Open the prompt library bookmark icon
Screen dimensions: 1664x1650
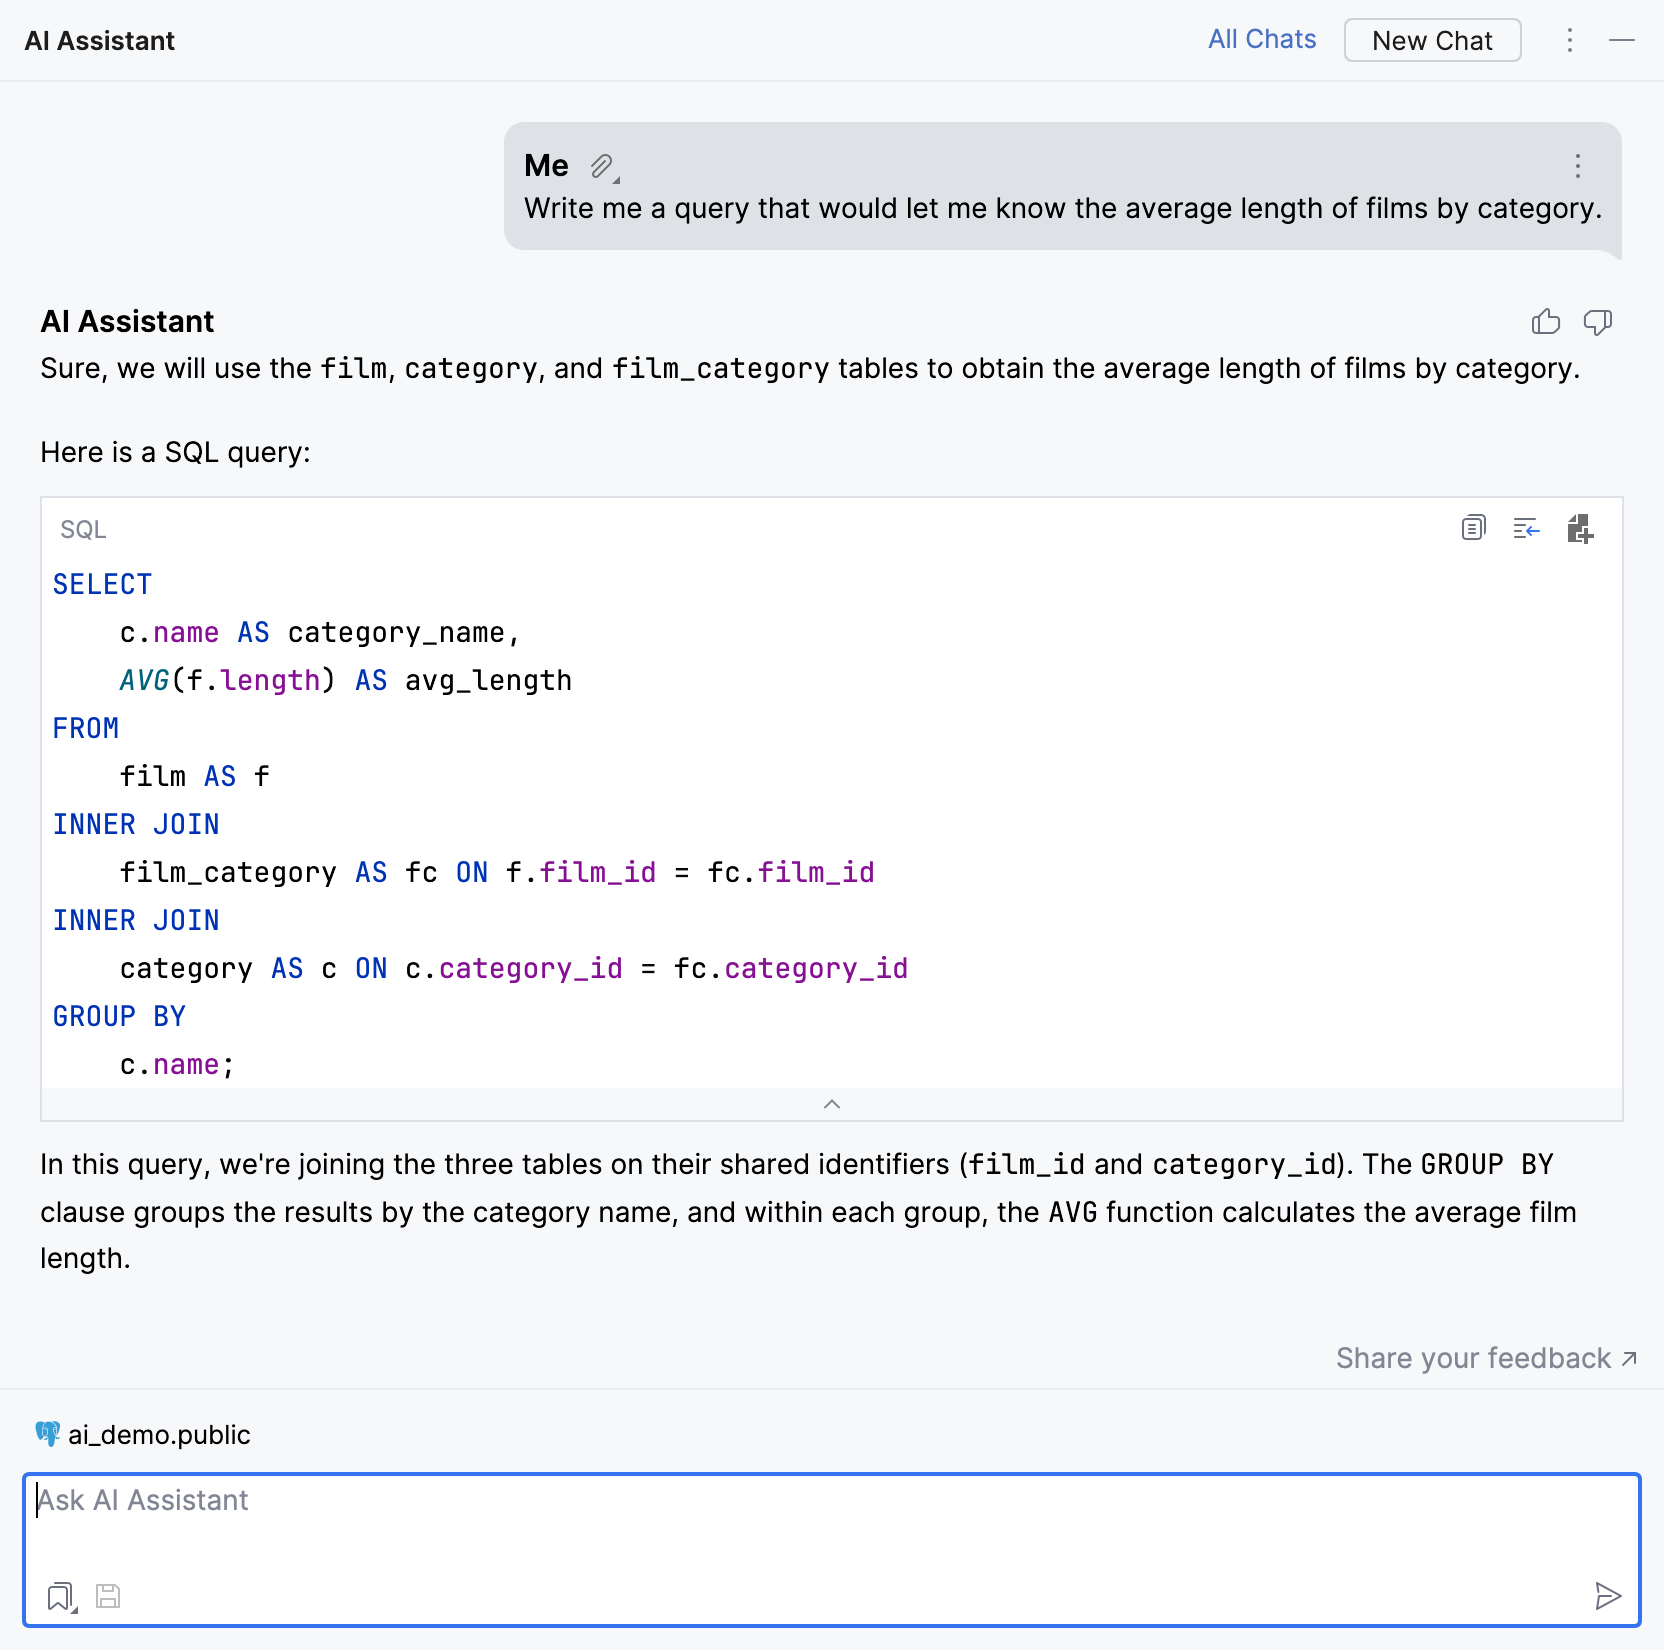tap(61, 1596)
